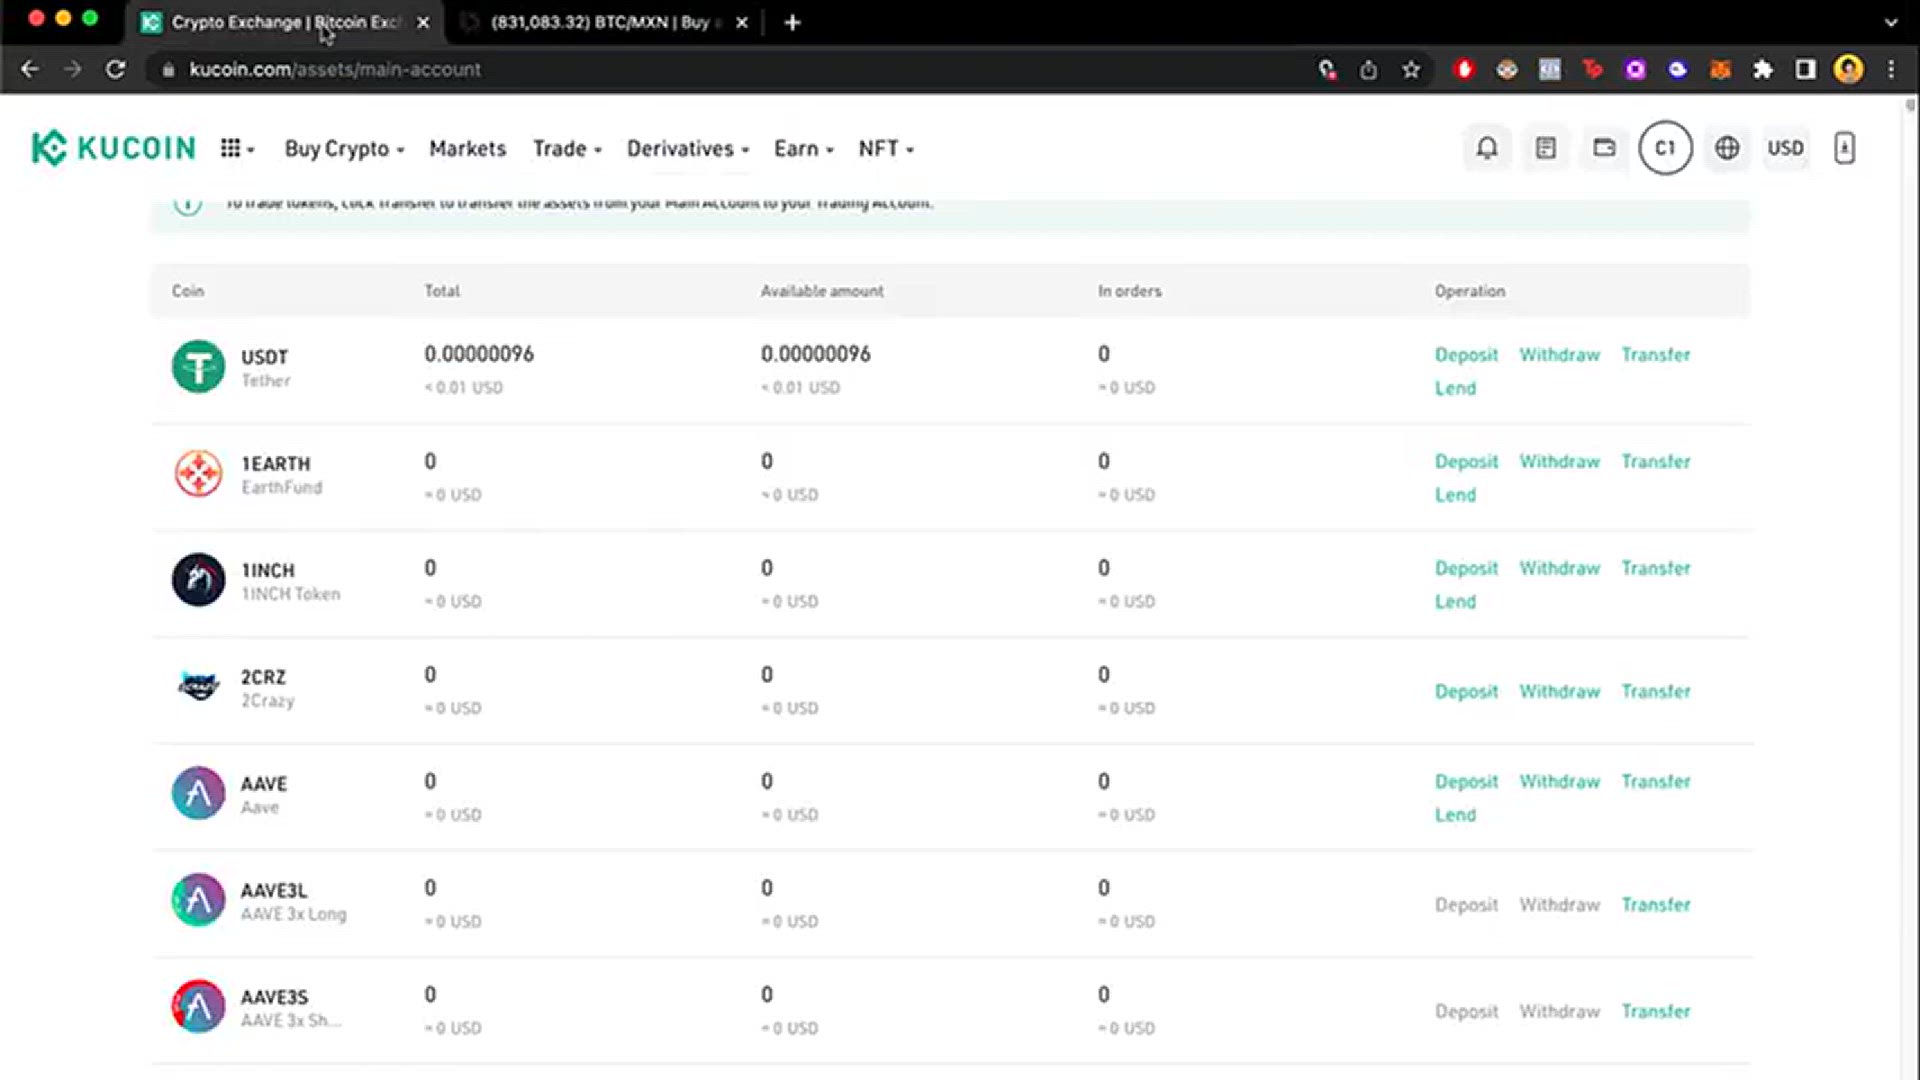This screenshot has height=1080, width=1920.
Task: Click the Total column header
Action: (x=442, y=291)
